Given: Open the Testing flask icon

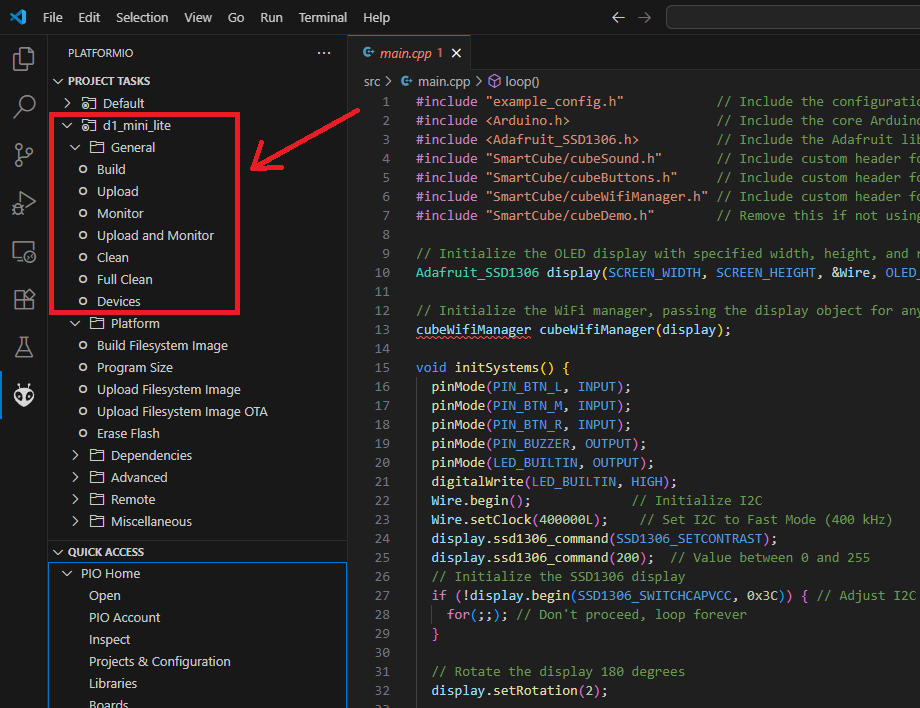Looking at the screenshot, I should click(x=23, y=347).
